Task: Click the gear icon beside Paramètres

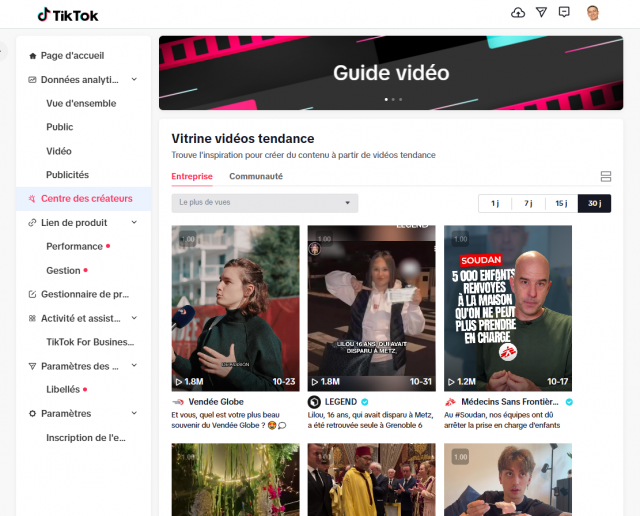Action: (x=32, y=414)
